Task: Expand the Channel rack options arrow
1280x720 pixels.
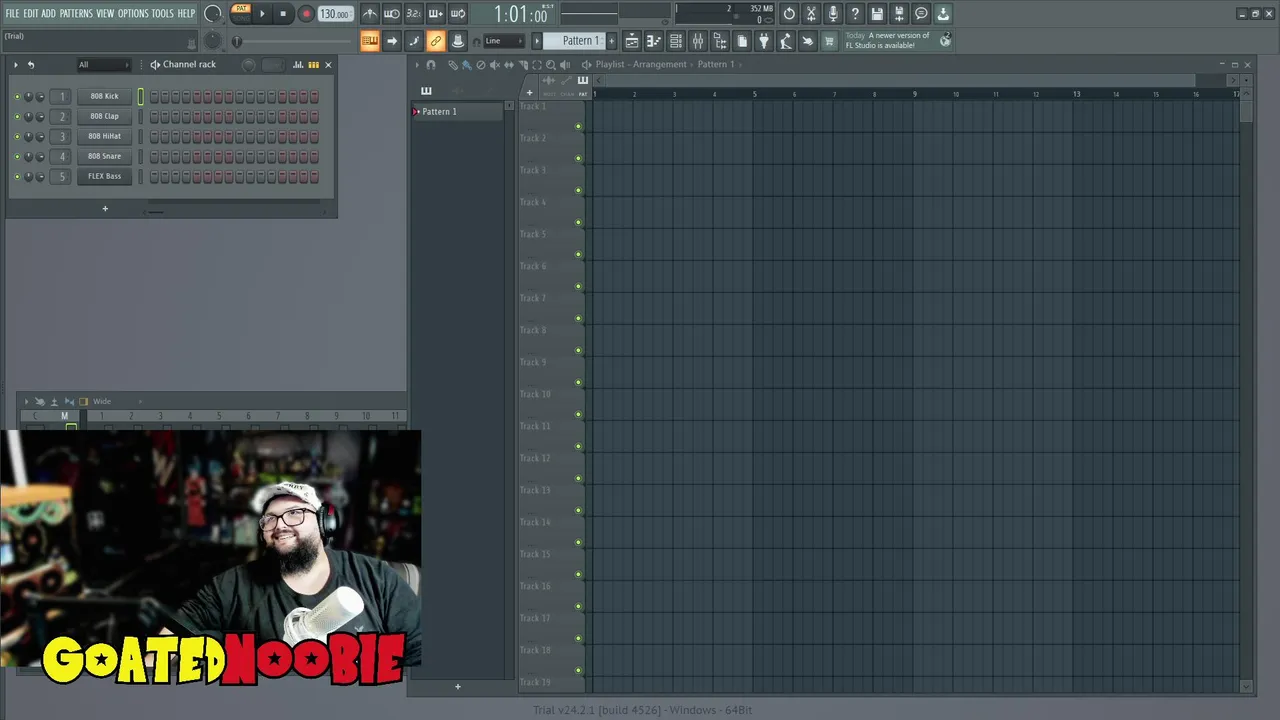Action: (15, 65)
